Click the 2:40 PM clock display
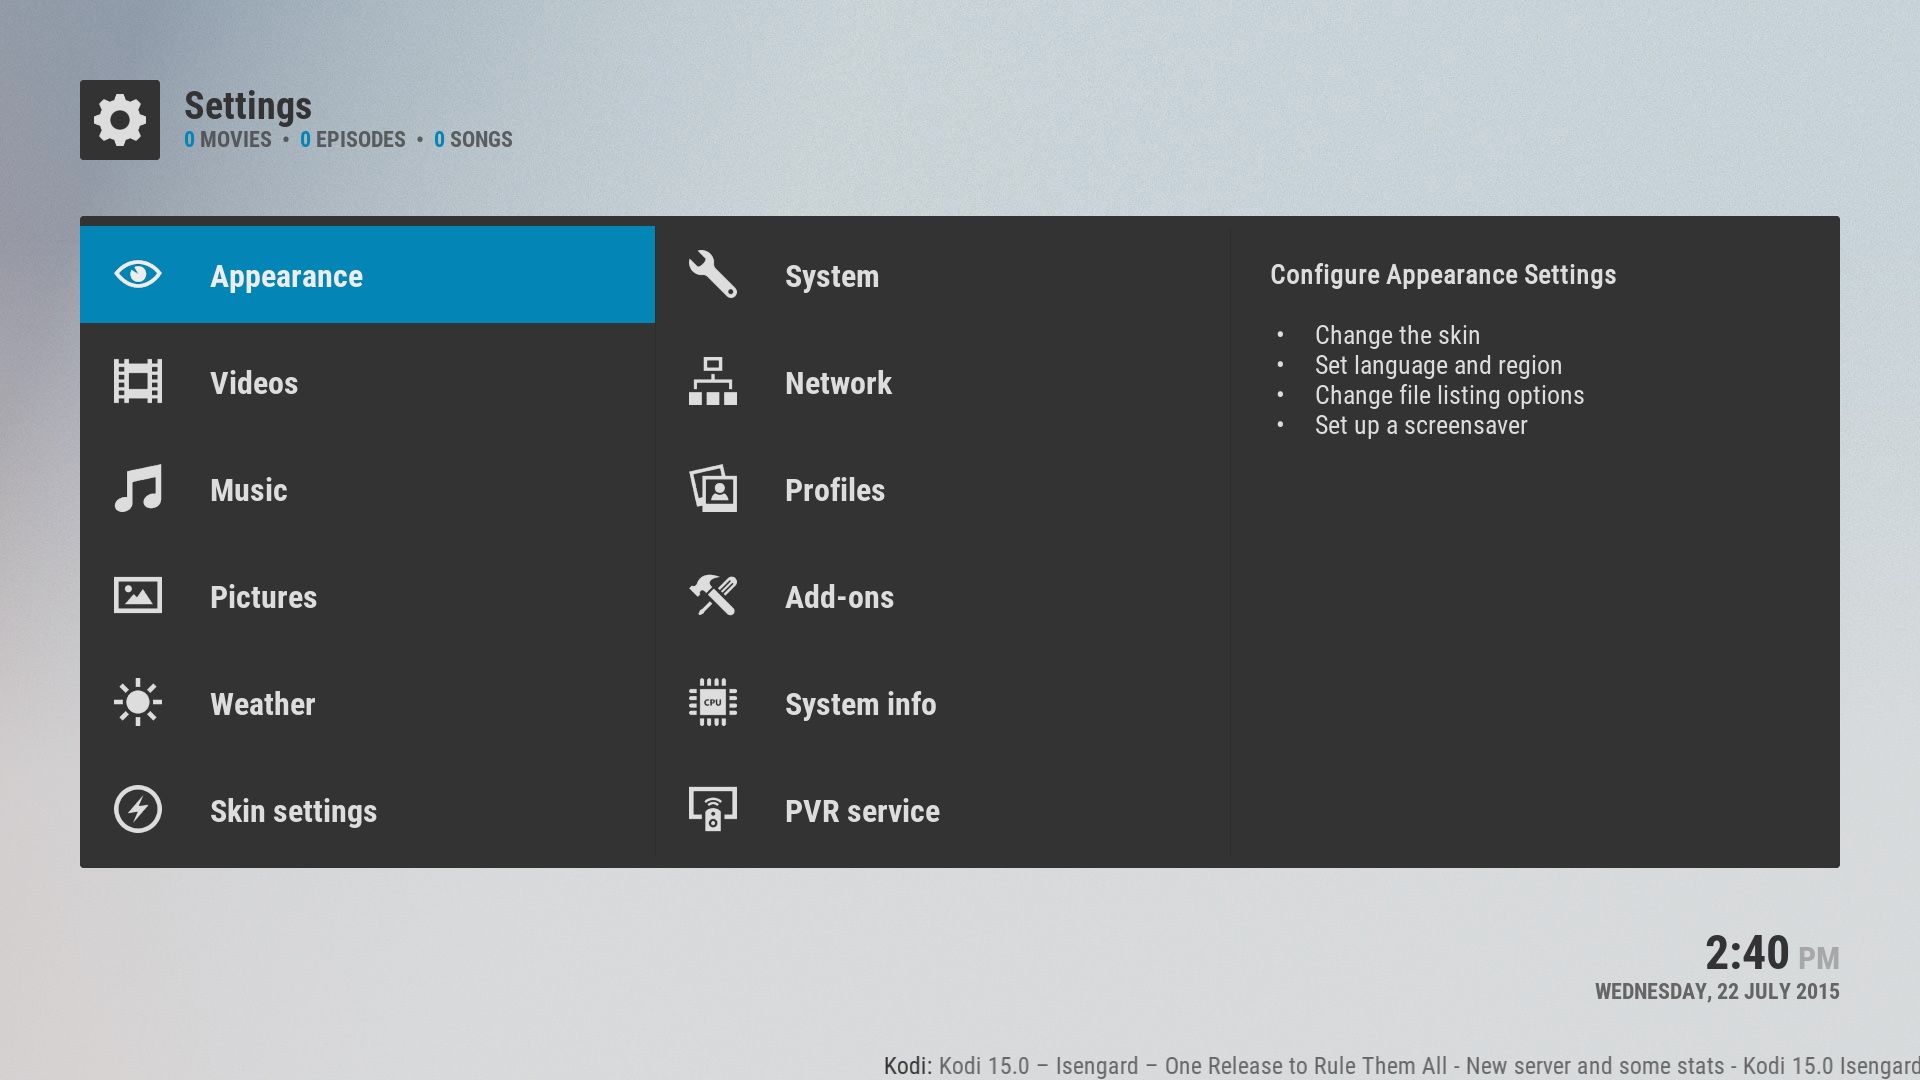This screenshot has height=1080, width=1920. [x=1770, y=954]
